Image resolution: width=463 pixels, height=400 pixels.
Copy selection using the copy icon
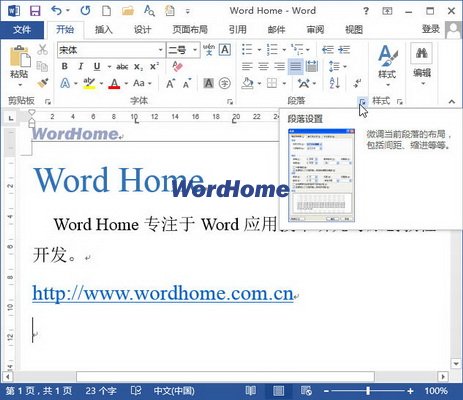[42, 66]
